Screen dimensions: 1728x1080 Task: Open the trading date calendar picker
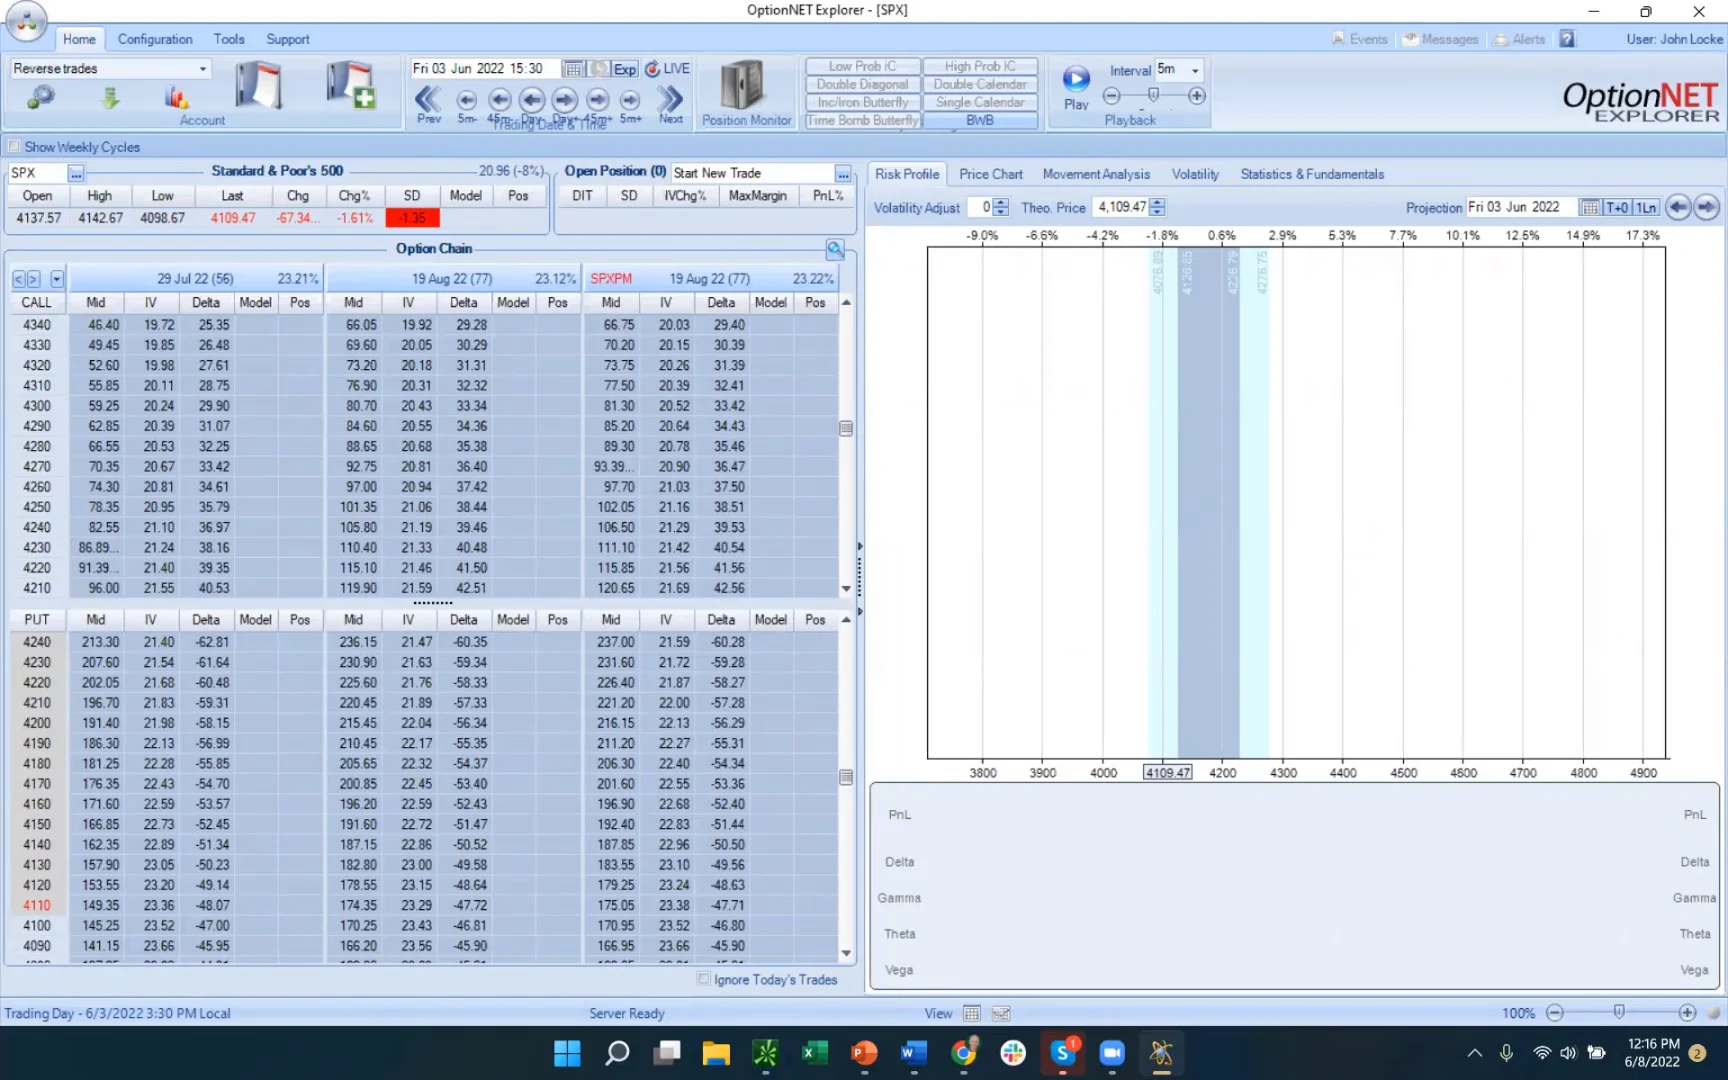[573, 68]
